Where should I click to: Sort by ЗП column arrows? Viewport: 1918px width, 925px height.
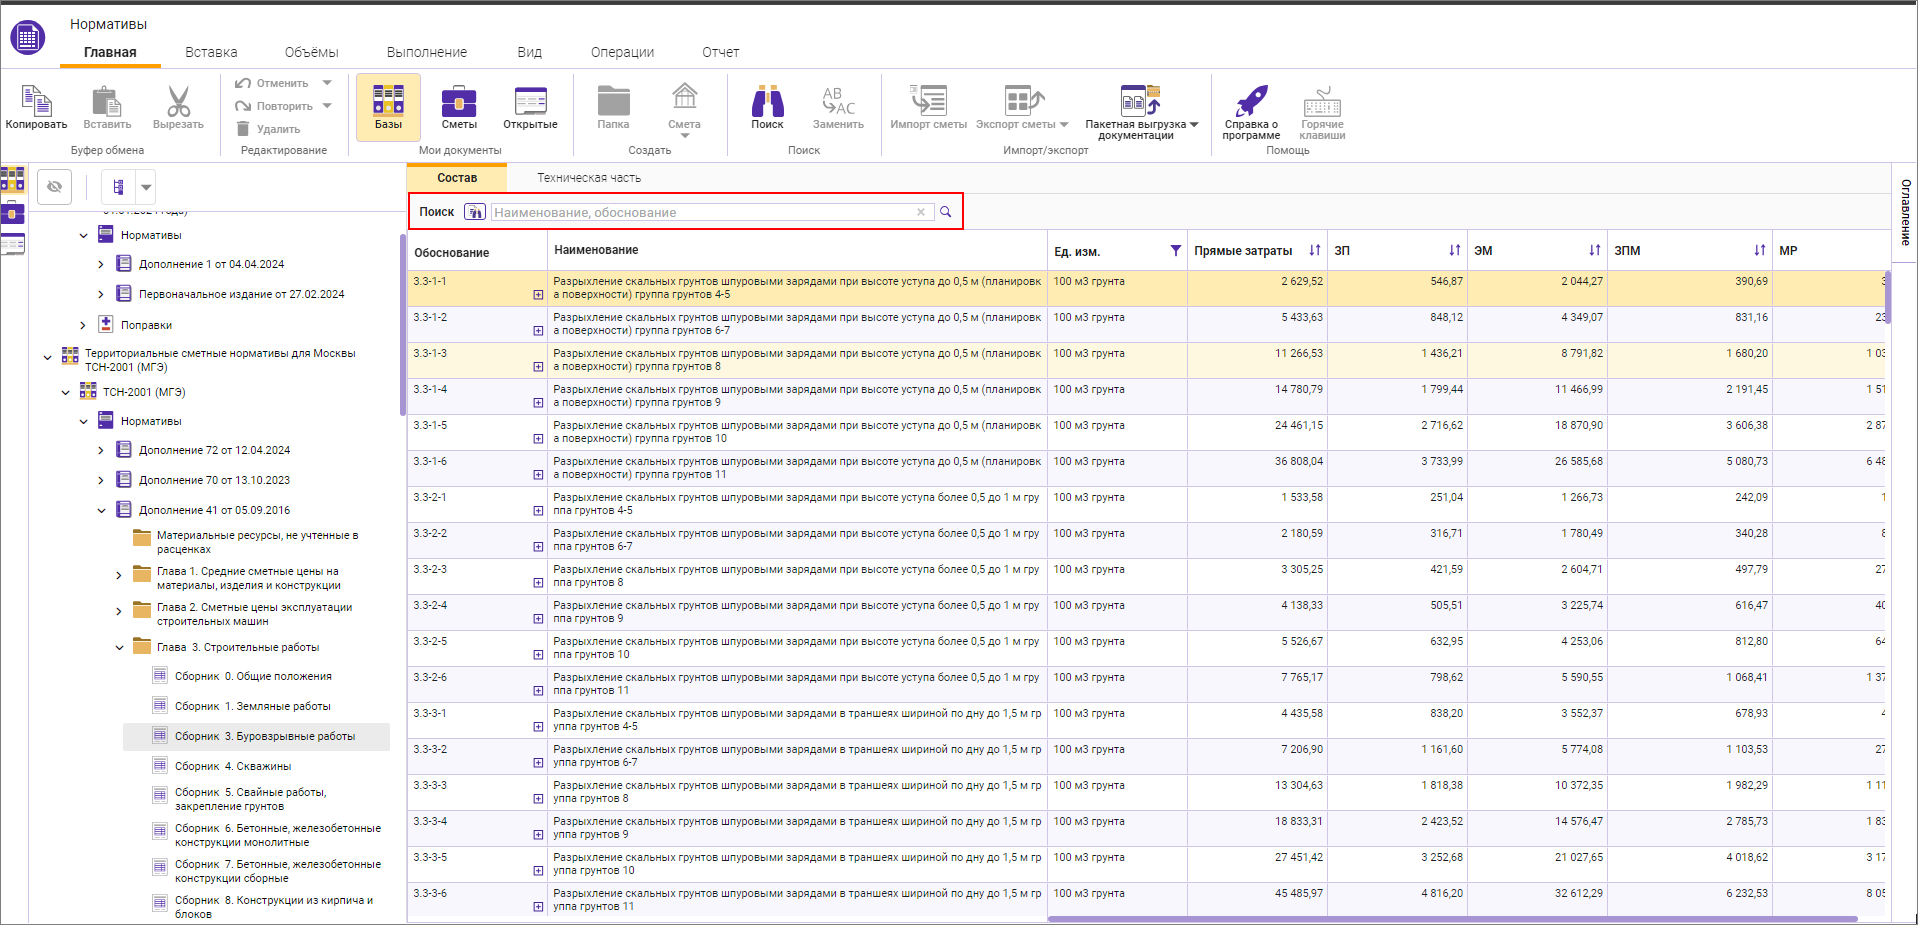(x=1454, y=250)
